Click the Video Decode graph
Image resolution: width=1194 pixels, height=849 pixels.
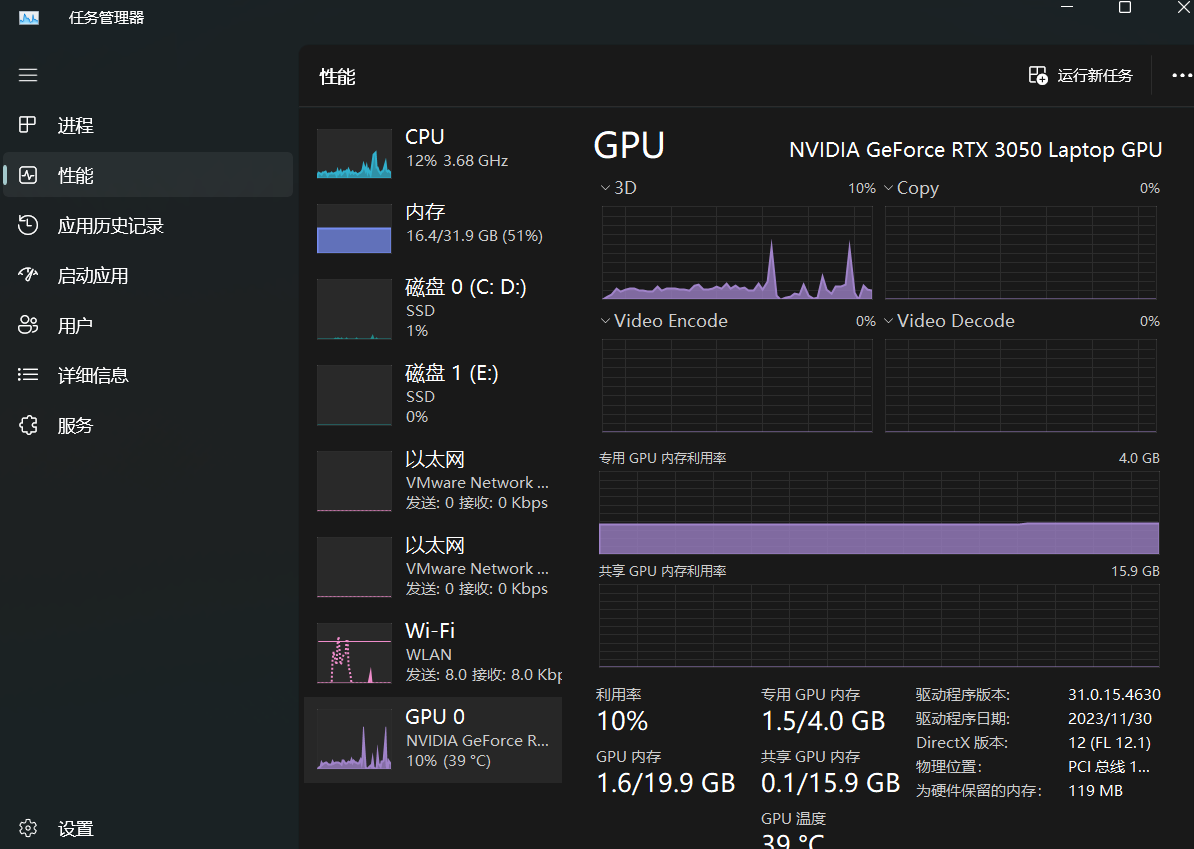1020,385
